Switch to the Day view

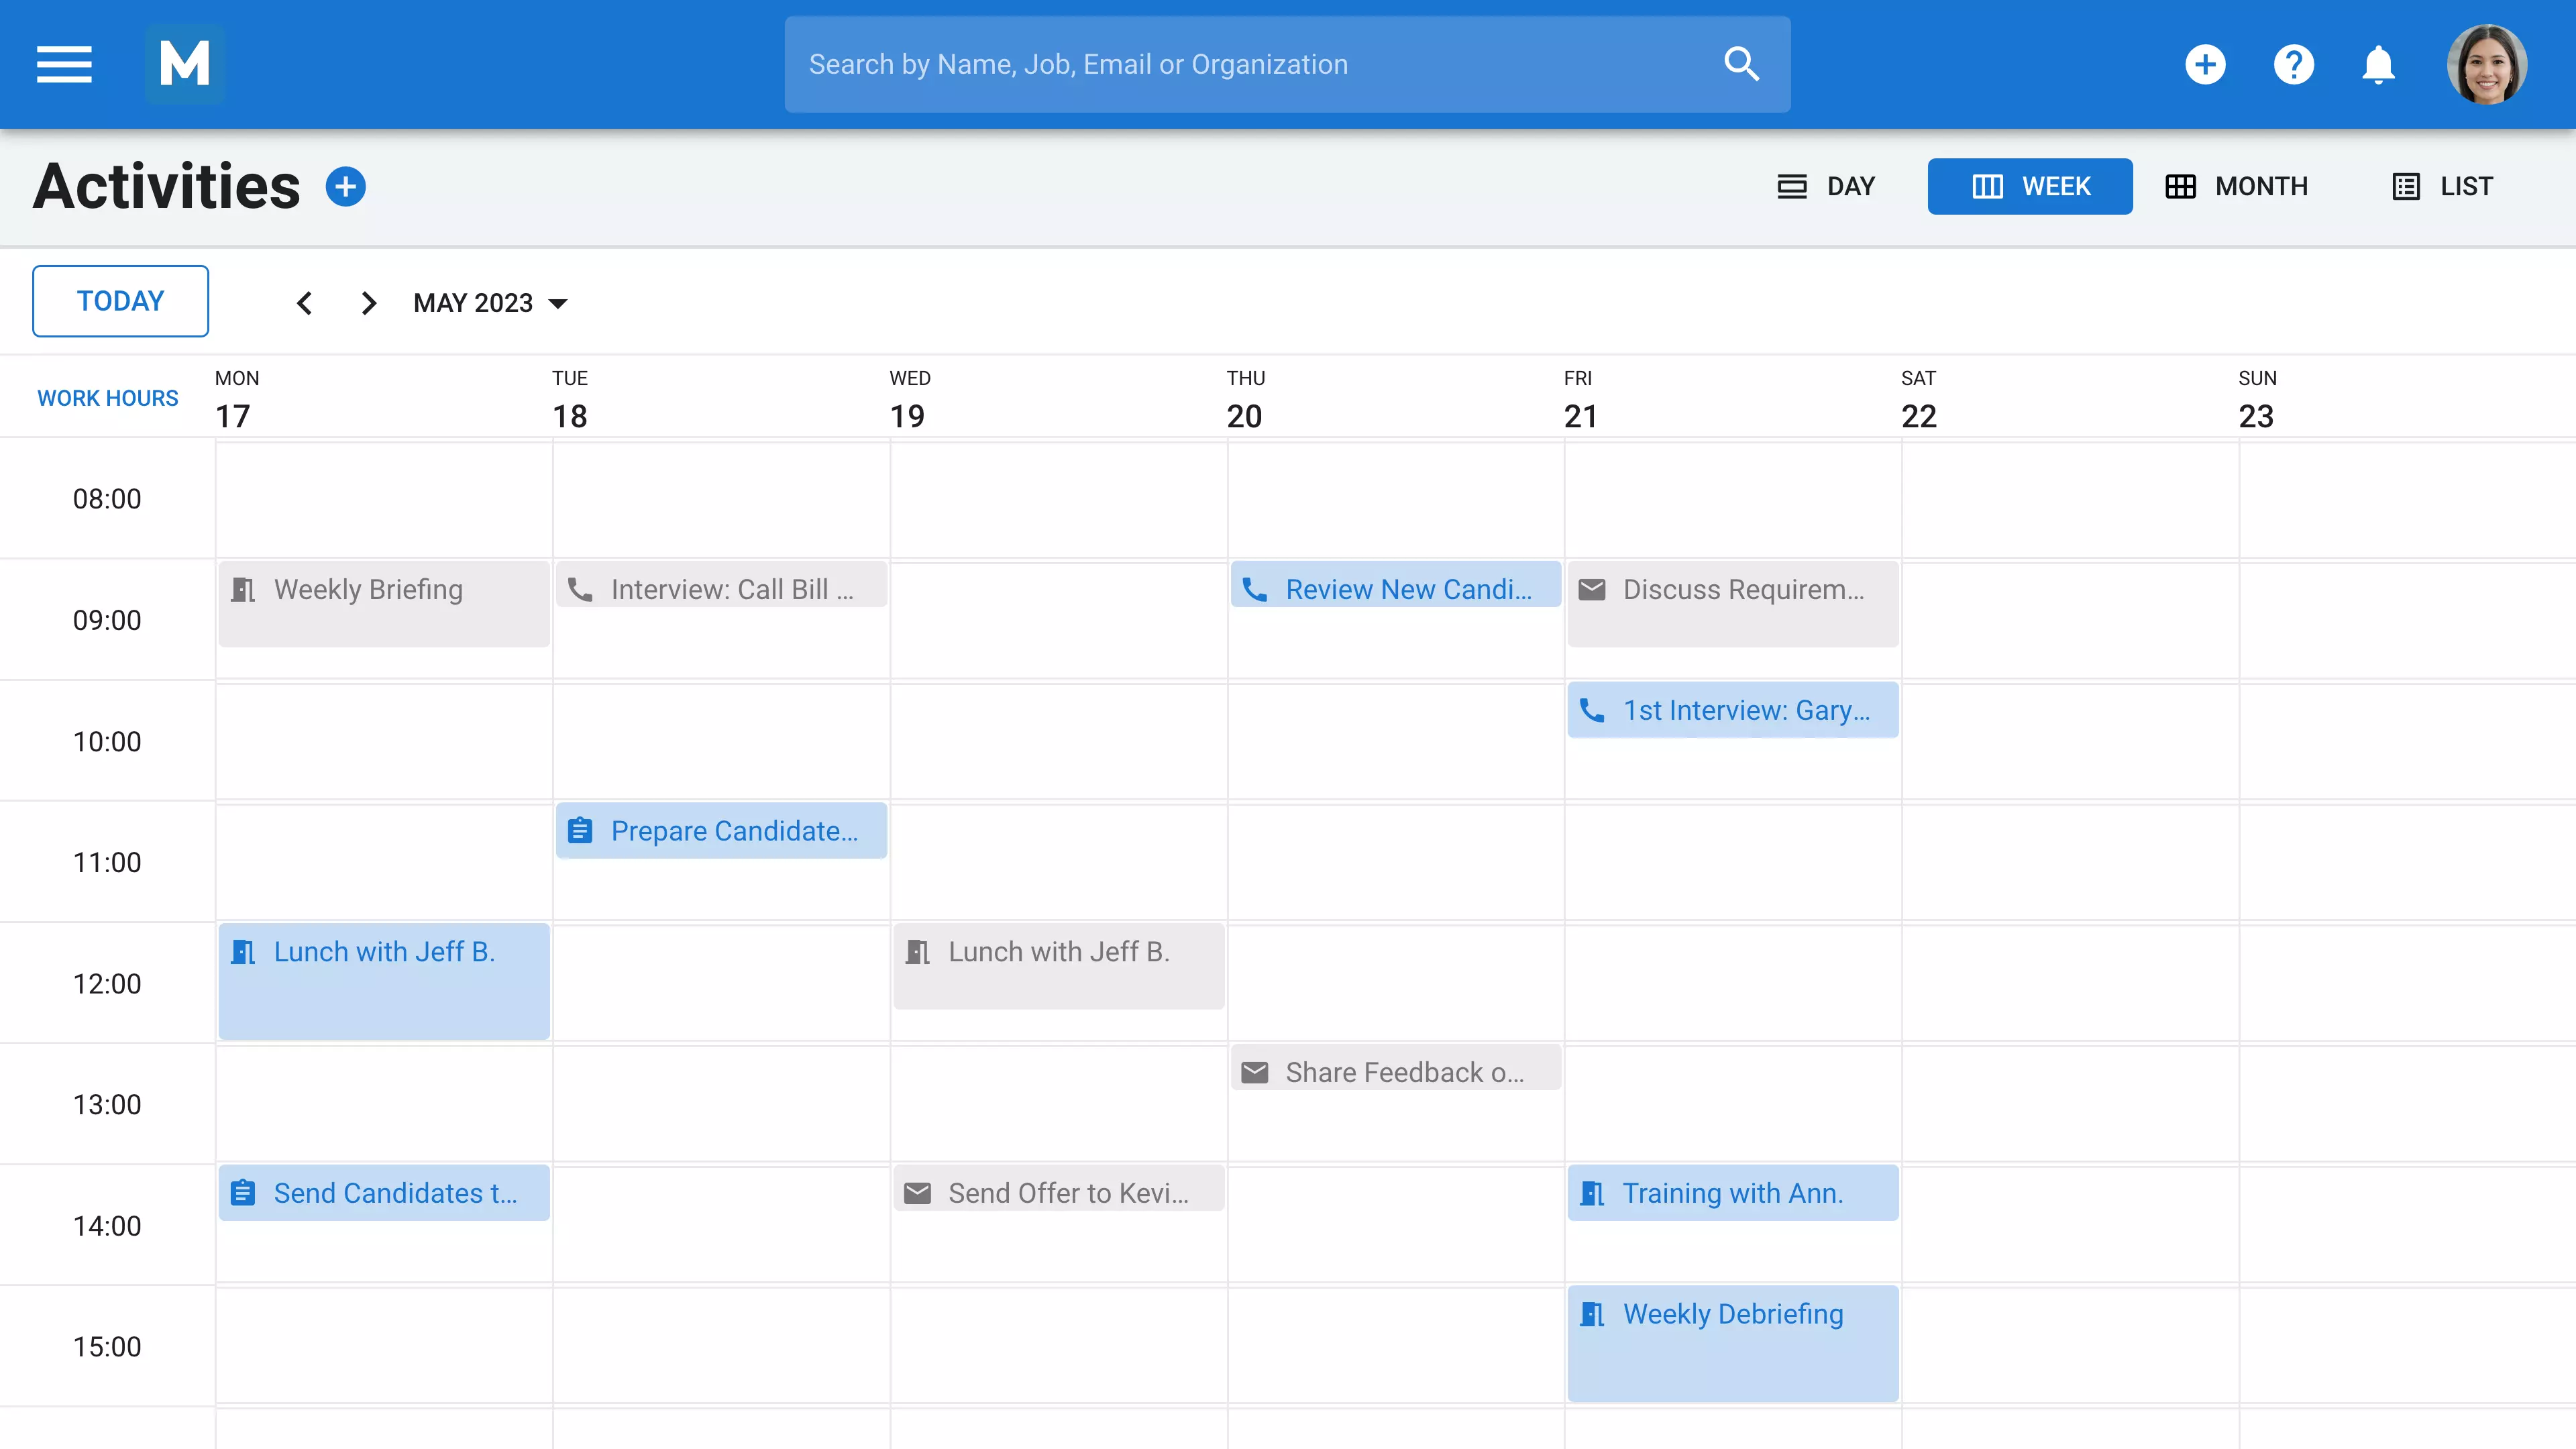(x=1826, y=187)
